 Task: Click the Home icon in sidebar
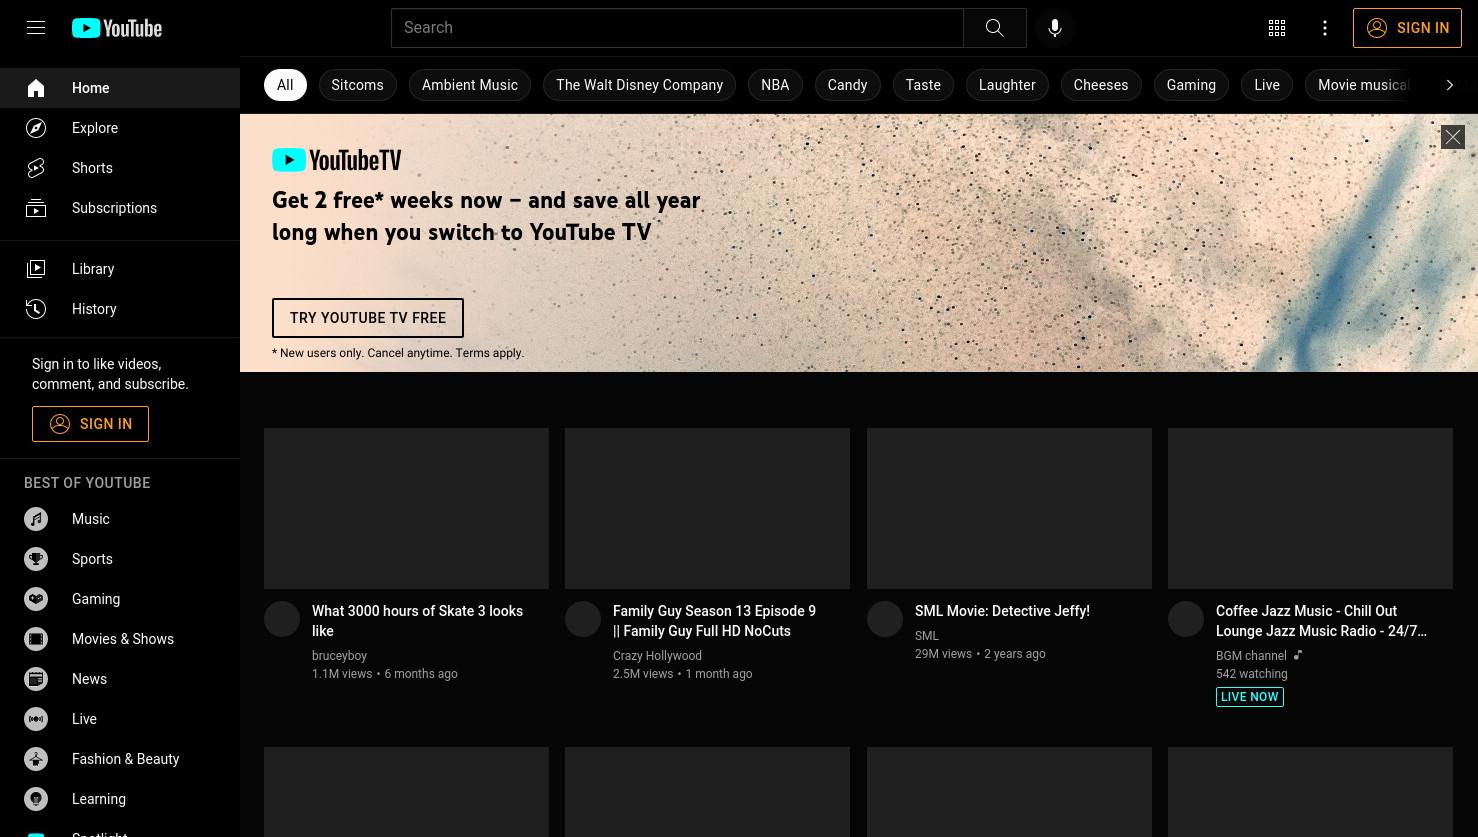coord(36,88)
